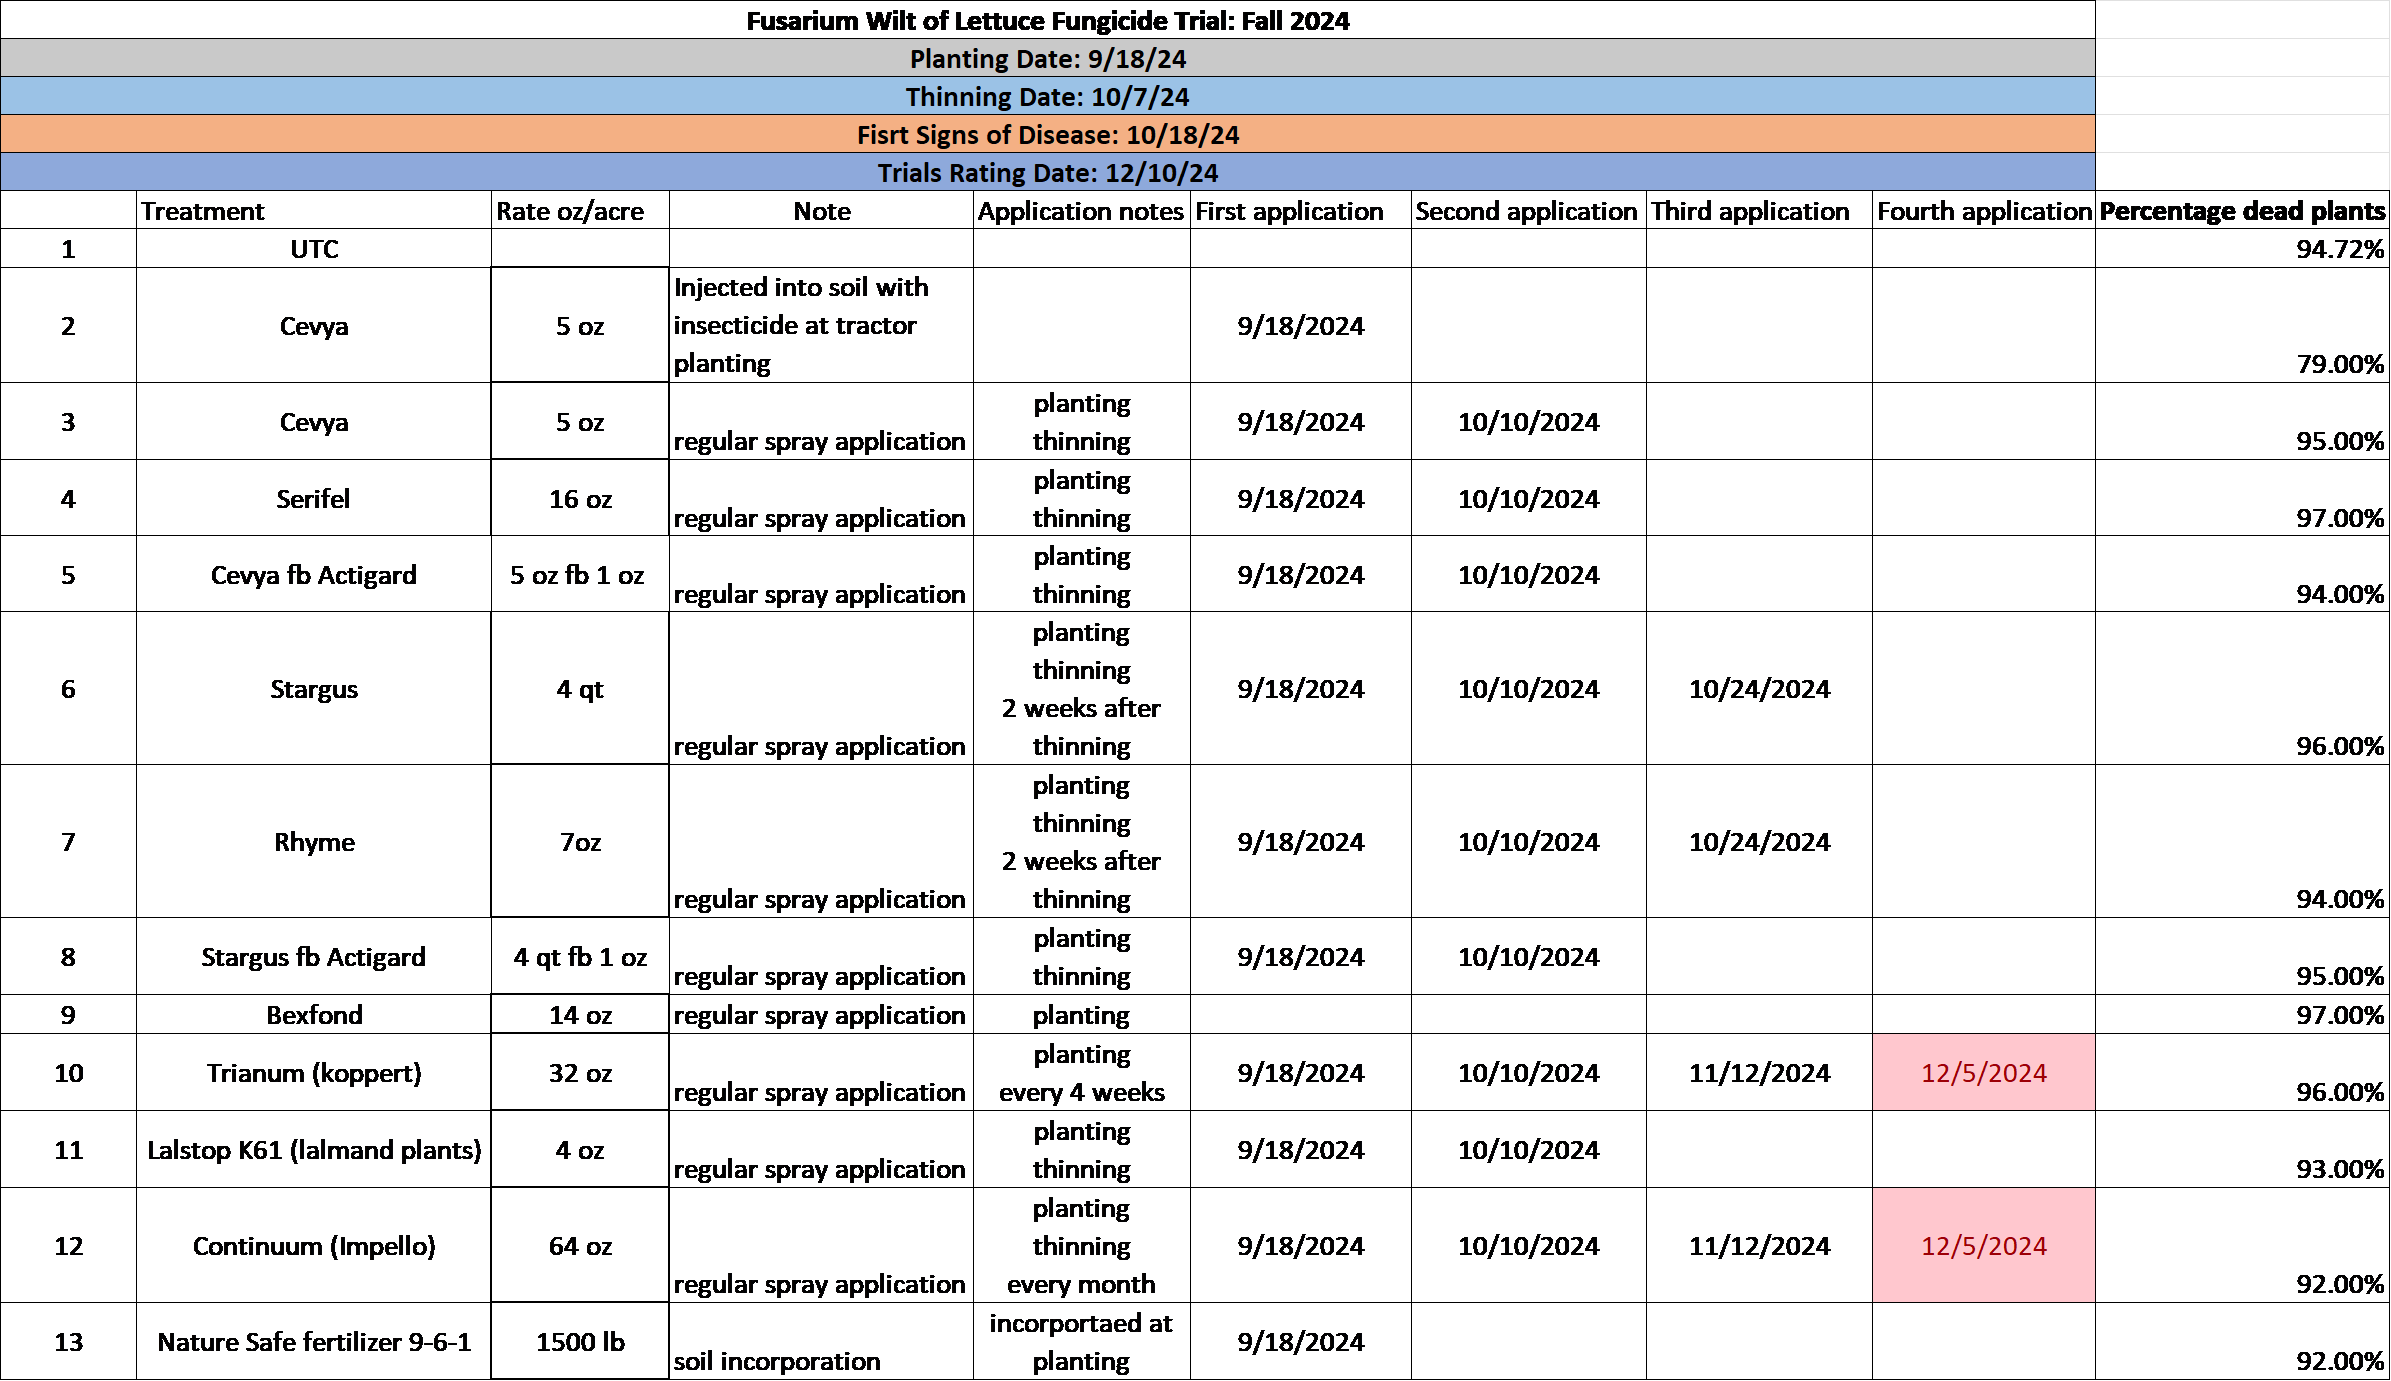Click the '1500 lb' rate cell
This screenshot has width=2391, height=1381.
[580, 1341]
